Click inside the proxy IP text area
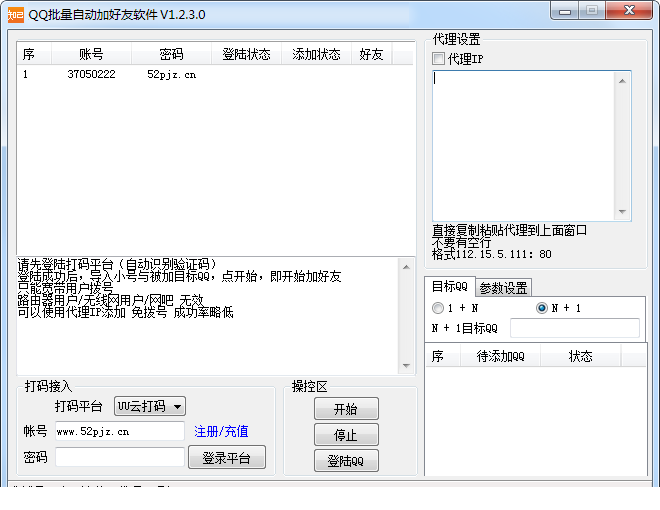This screenshot has height=510, width=660. click(524, 146)
